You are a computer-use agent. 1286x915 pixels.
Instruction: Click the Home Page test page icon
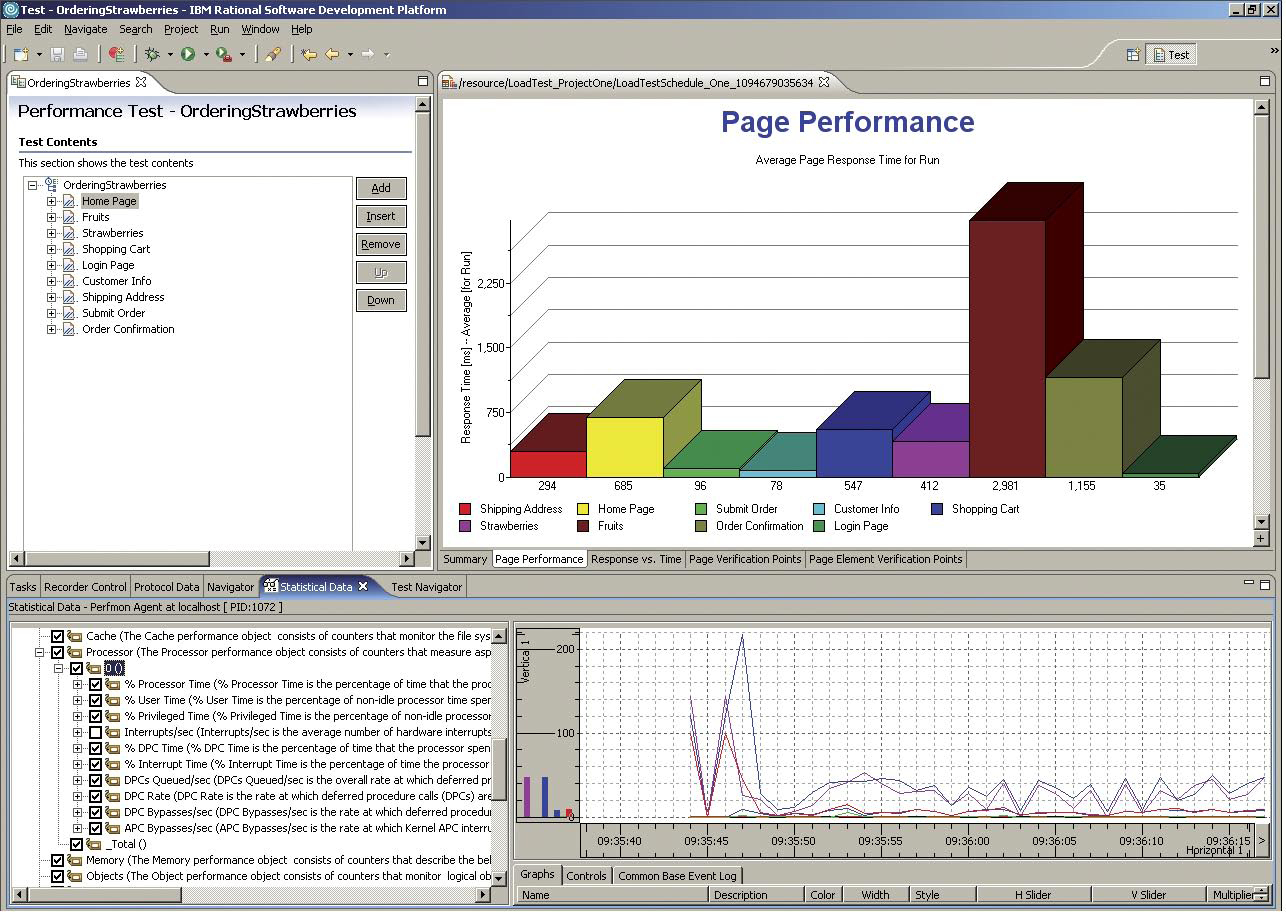[69, 201]
